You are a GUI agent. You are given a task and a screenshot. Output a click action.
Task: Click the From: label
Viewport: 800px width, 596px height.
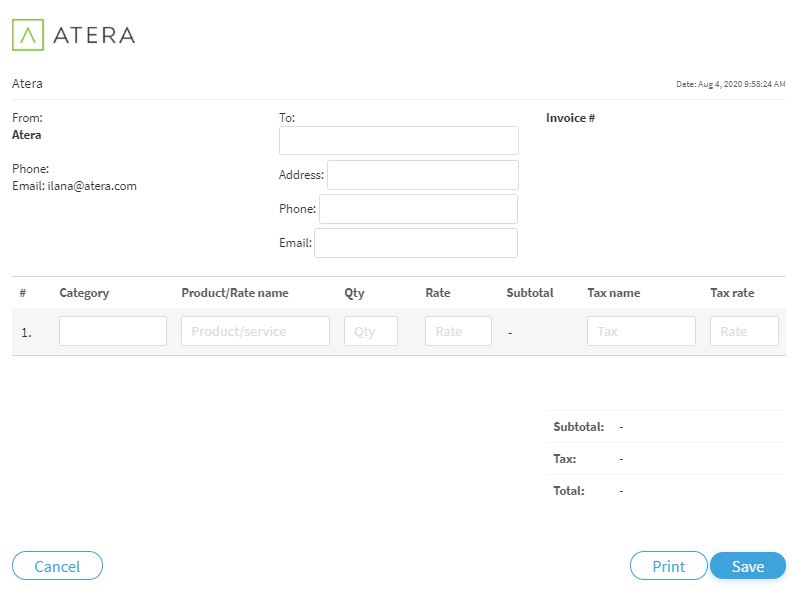(27, 118)
